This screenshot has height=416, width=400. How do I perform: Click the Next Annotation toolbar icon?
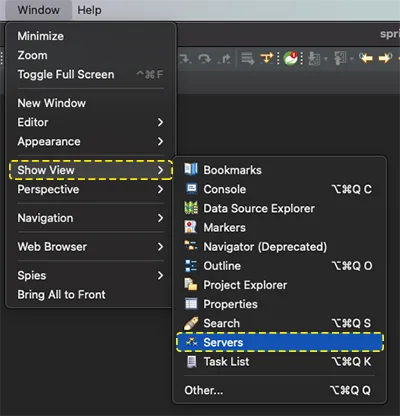[314, 59]
